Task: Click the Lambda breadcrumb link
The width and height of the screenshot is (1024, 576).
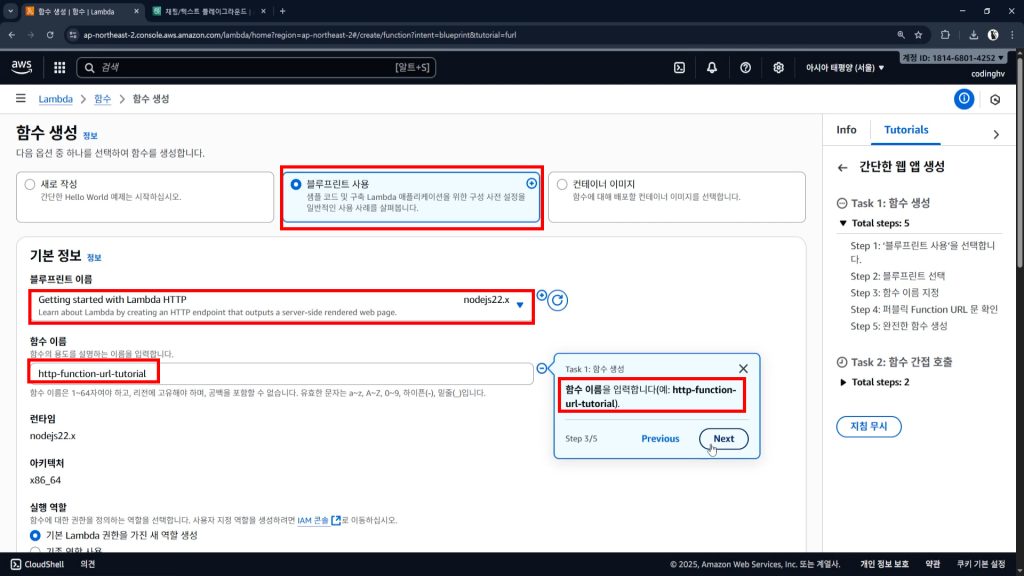Action: pos(56,99)
